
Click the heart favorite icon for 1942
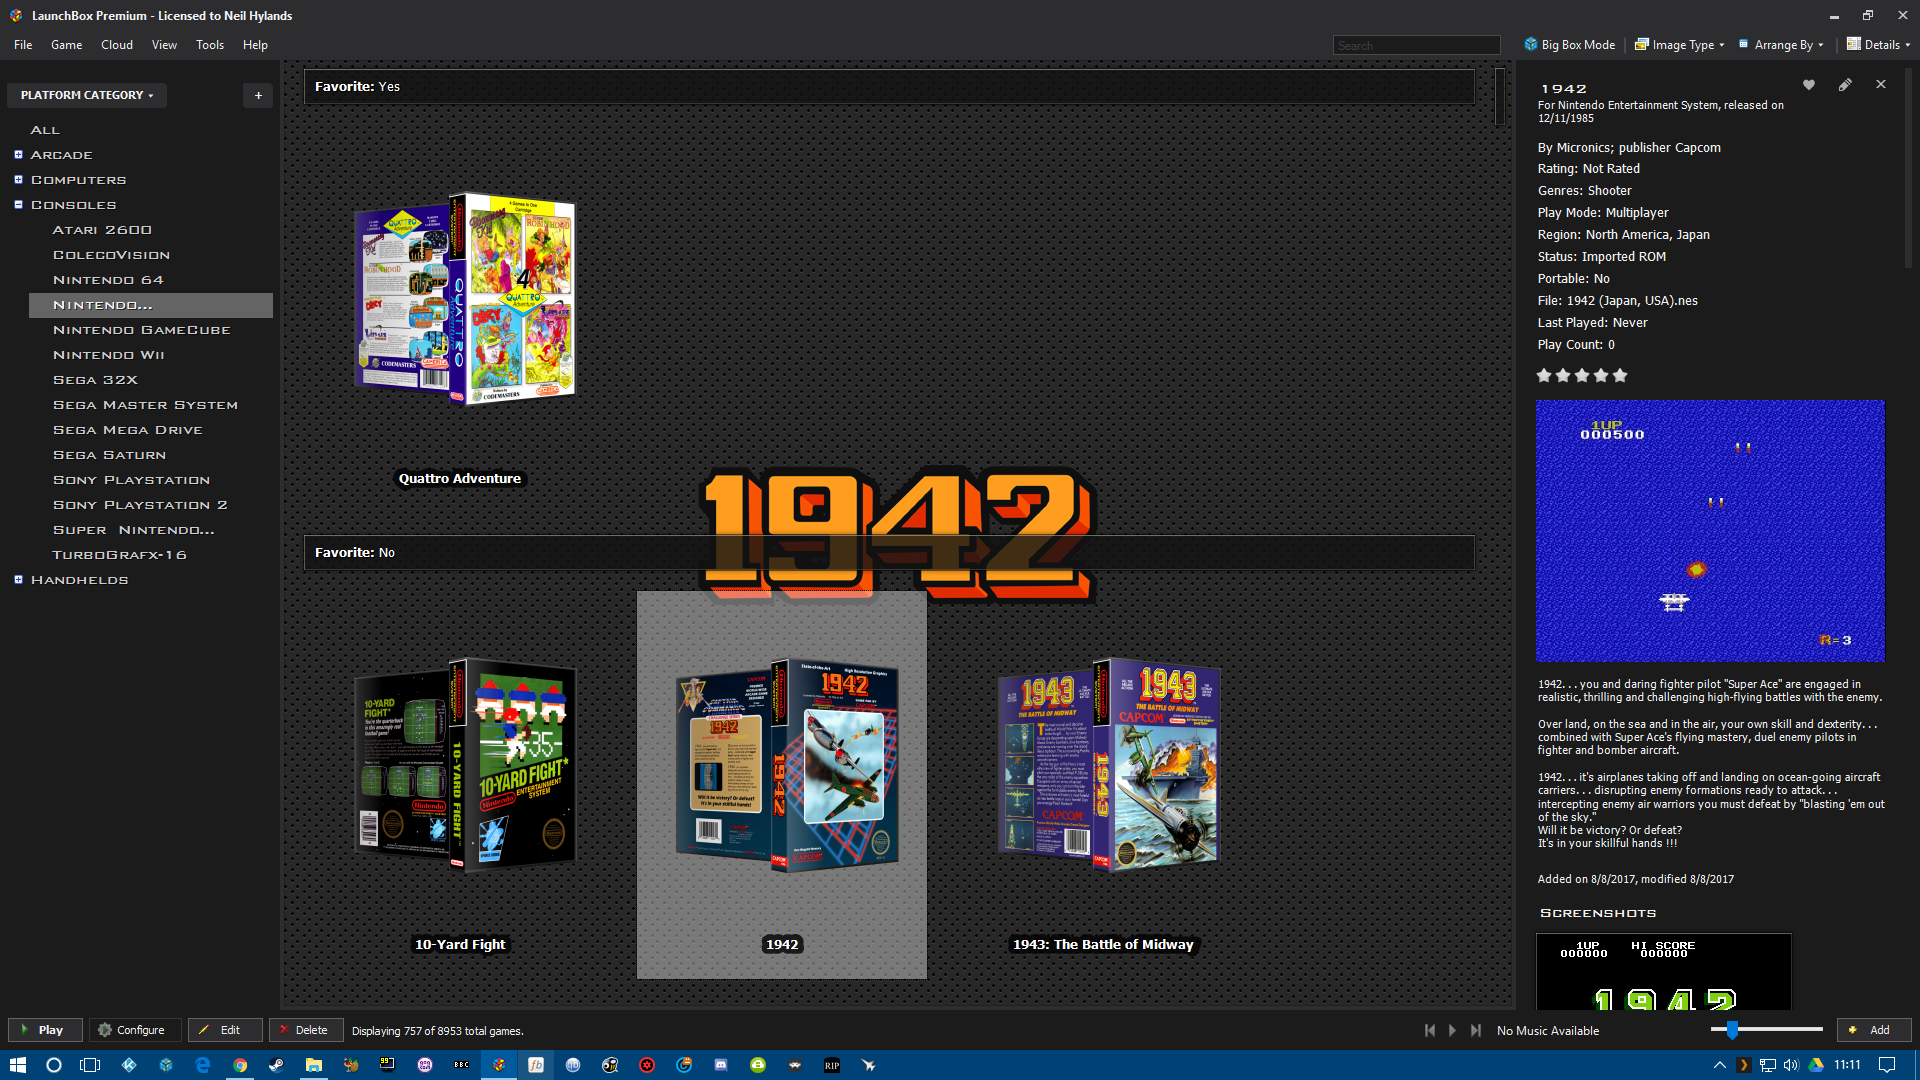pyautogui.click(x=1809, y=85)
